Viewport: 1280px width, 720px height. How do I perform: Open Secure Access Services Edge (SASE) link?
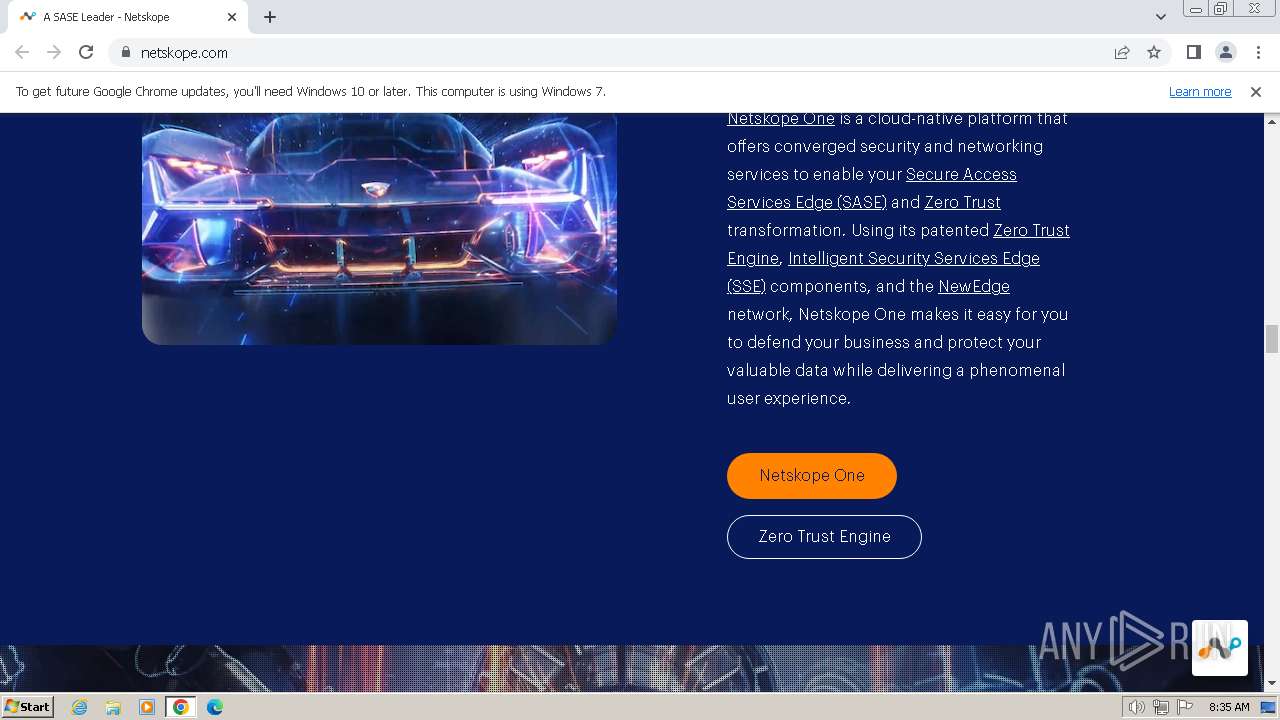pos(872,188)
